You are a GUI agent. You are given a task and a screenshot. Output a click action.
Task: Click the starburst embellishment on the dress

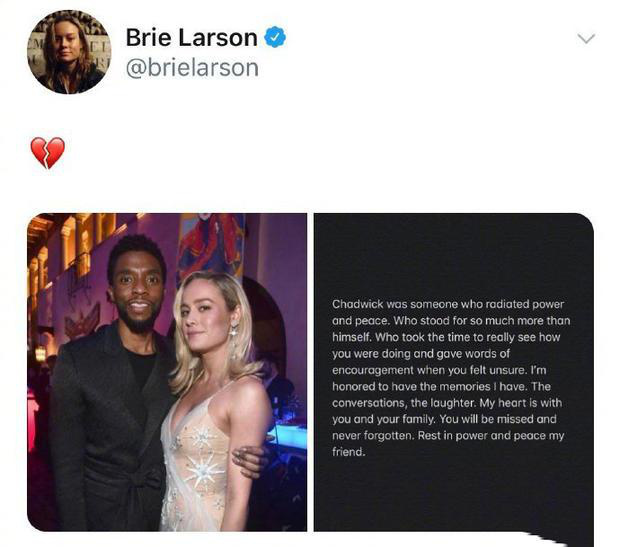pyautogui.click(x=204, y=470)
